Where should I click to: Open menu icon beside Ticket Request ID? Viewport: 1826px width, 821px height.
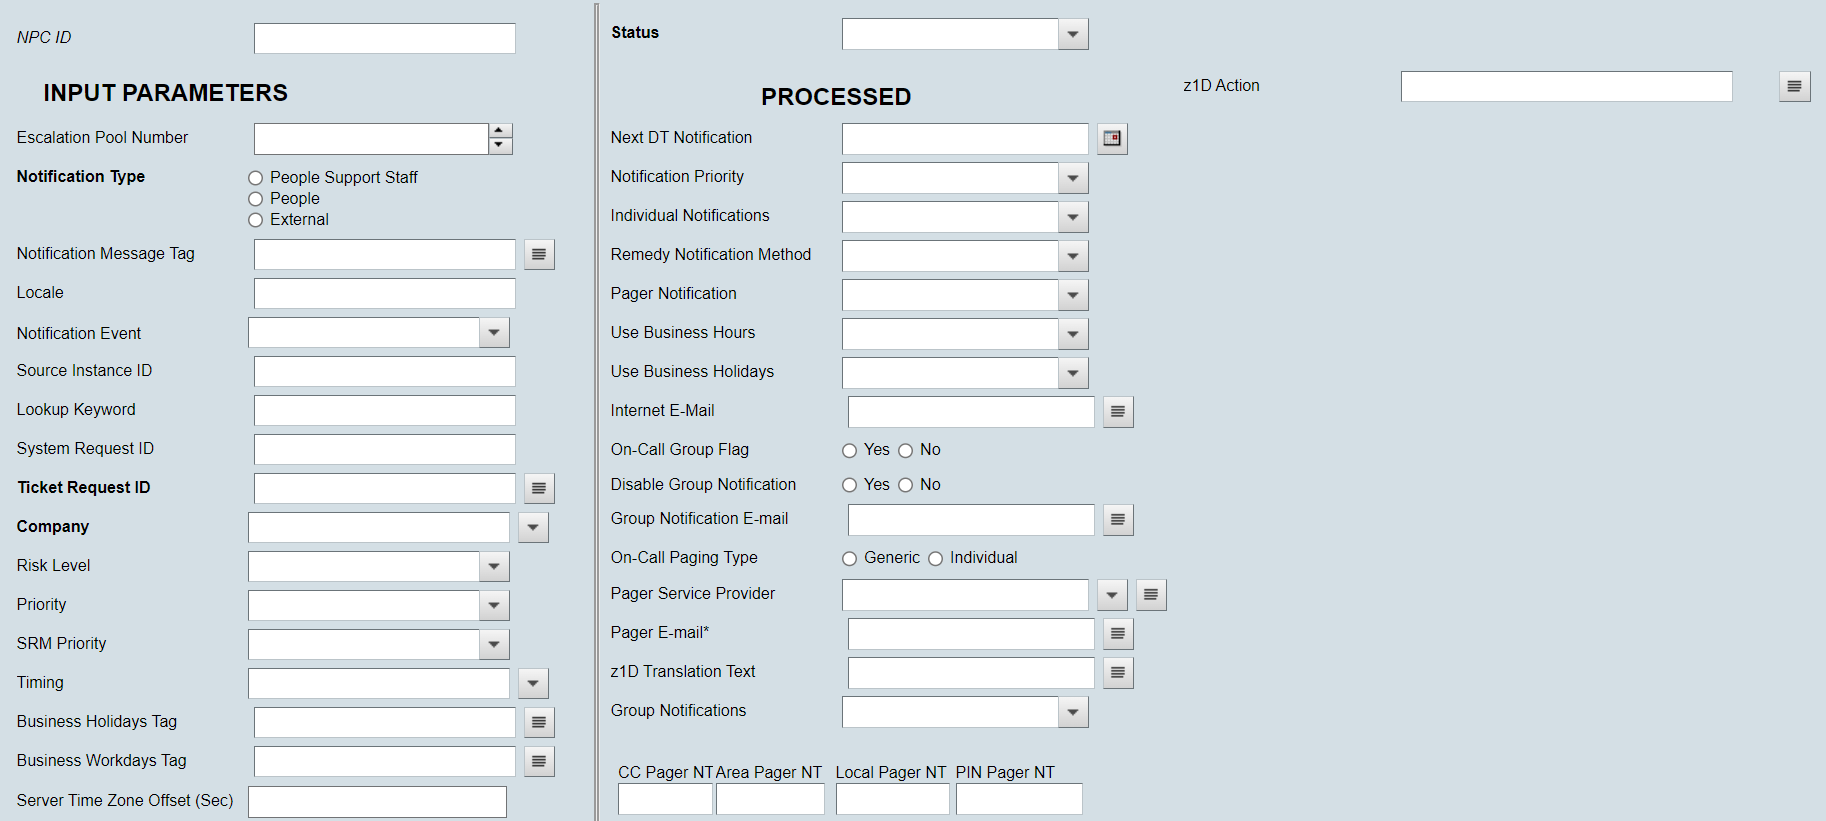[x=539, y=489]
